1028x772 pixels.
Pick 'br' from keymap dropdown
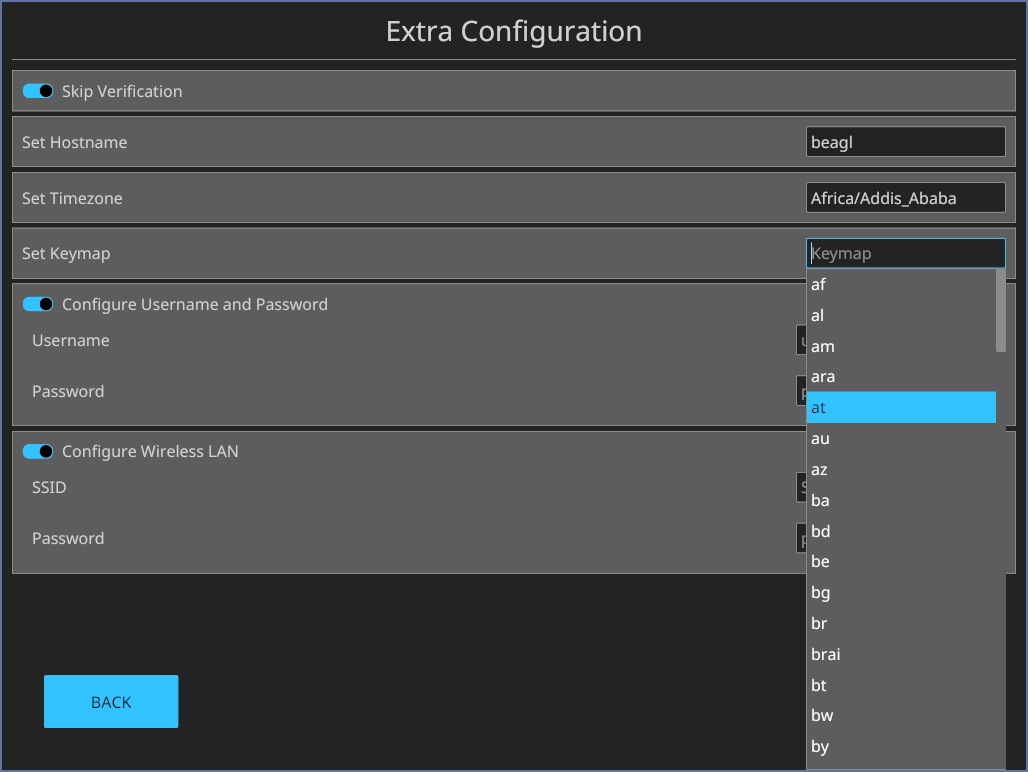(901, 623)
